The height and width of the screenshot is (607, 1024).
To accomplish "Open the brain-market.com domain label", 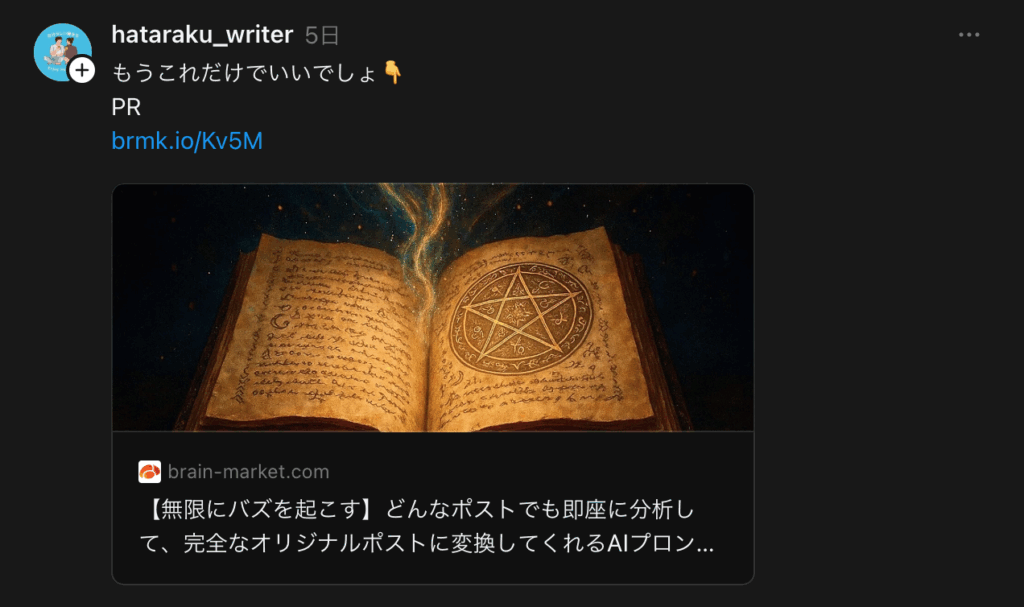I will [x=248, y=472].
